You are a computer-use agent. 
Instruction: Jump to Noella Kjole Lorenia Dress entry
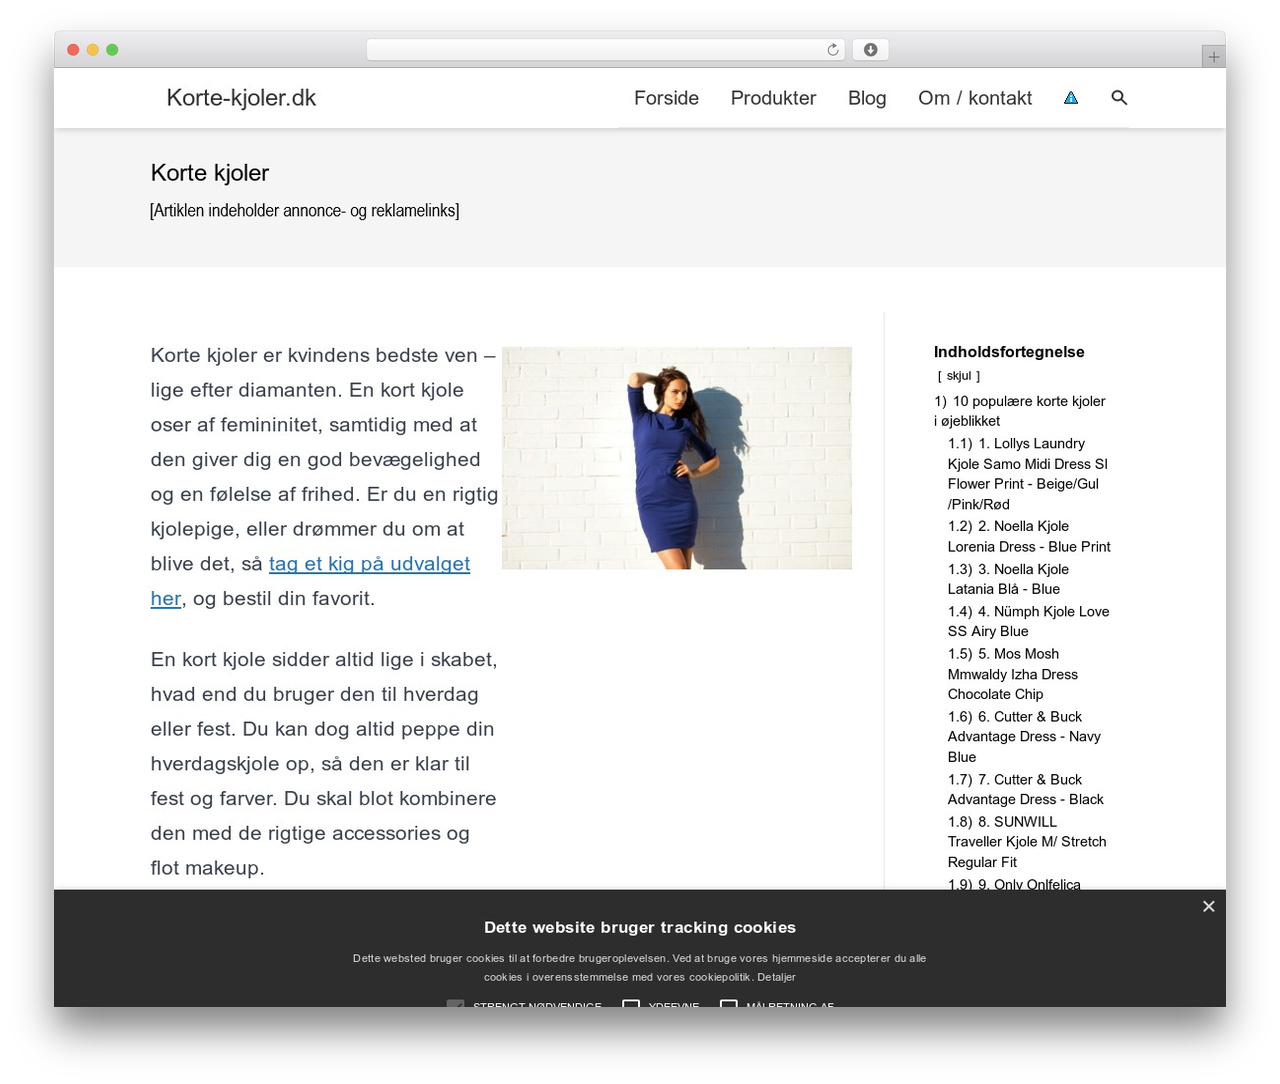click(1029, 536)
